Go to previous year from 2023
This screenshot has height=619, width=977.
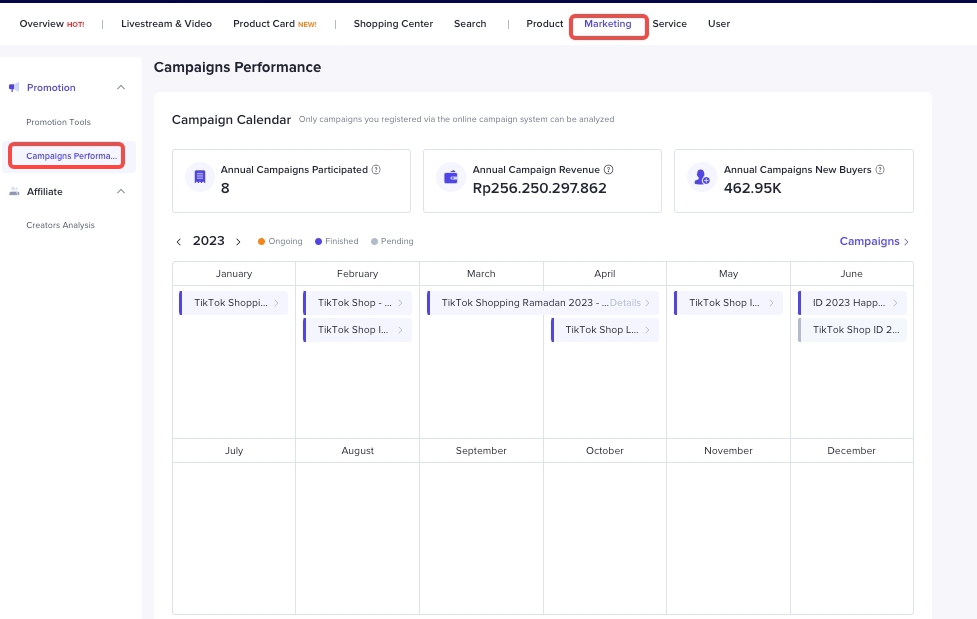[x=179, y=242]
